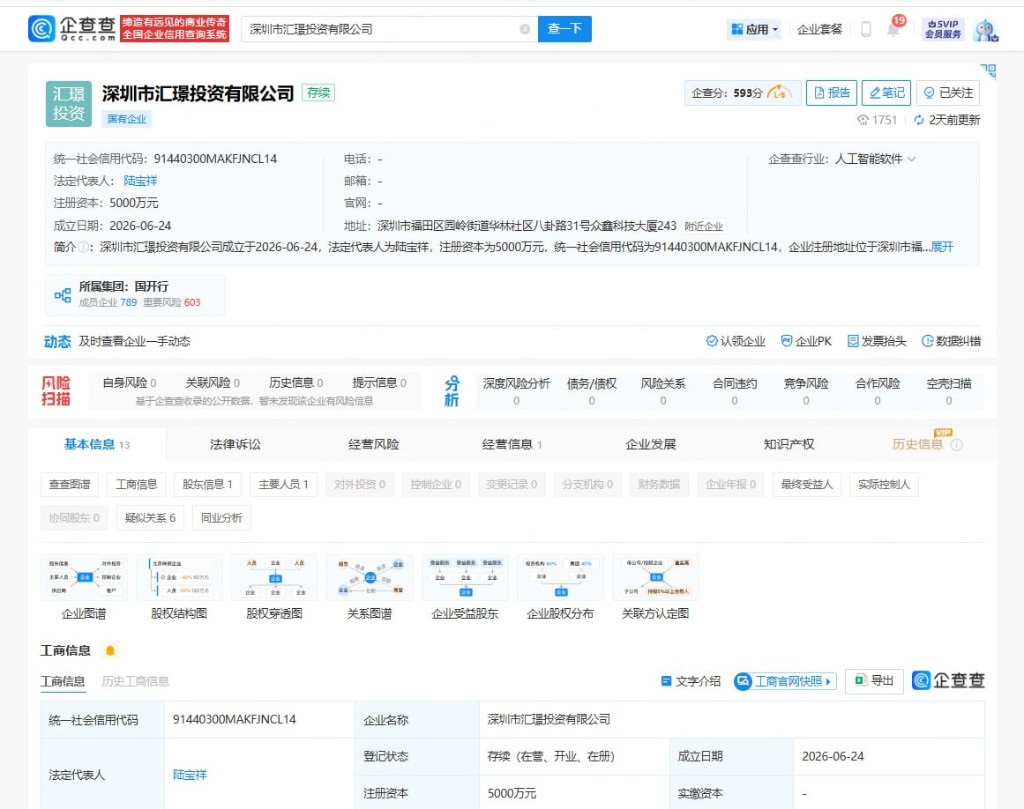The width and height of the screenshot is (1024, 809).
Task: Click the 国有企业 tag
Action: pyautogui.click(x=127, y=119)
